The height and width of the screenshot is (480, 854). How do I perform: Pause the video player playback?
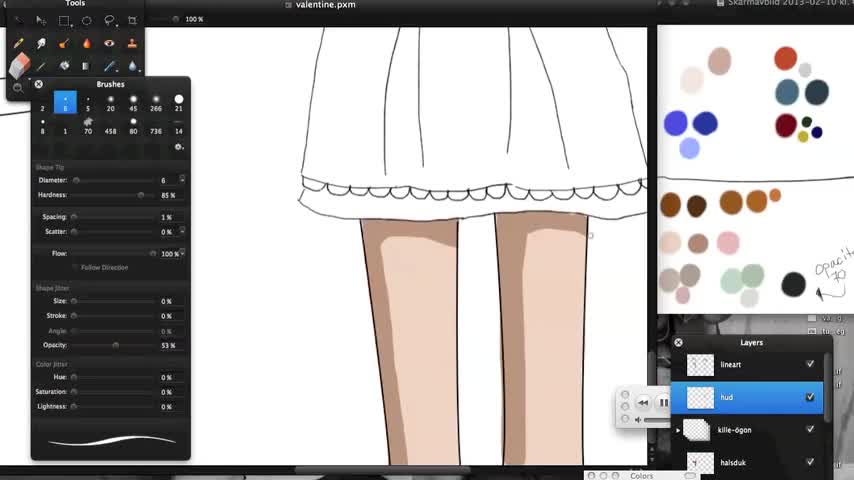tap(663, 403)
